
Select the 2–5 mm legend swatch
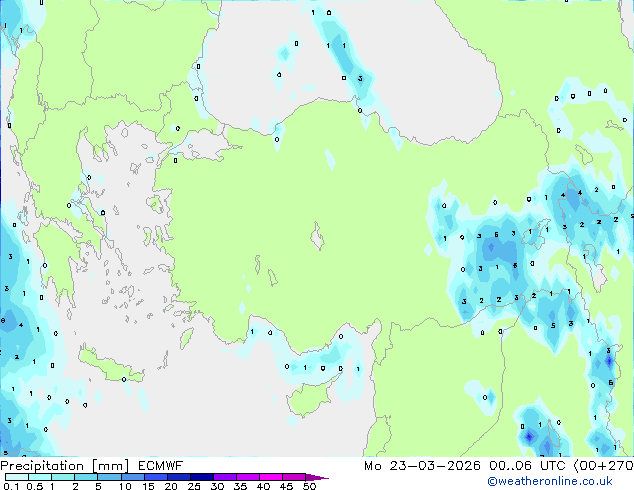tap(86, 477)
